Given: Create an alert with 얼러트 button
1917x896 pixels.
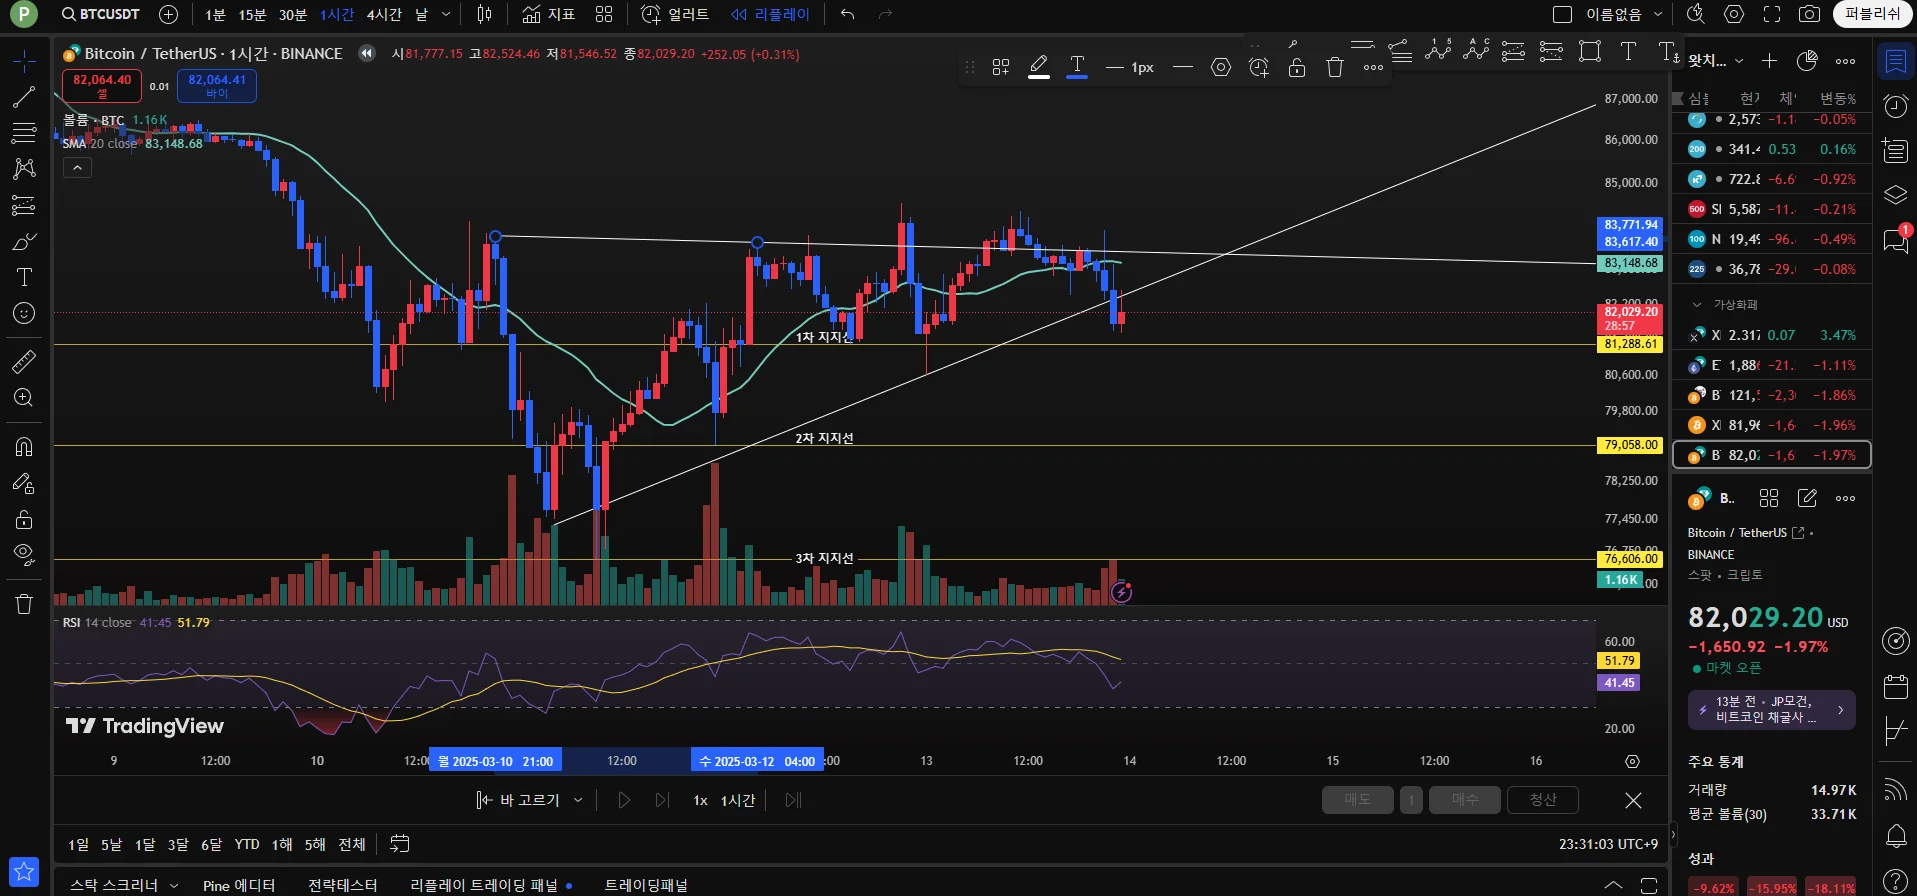Looking at the screenshot, I should click(675, 14).
